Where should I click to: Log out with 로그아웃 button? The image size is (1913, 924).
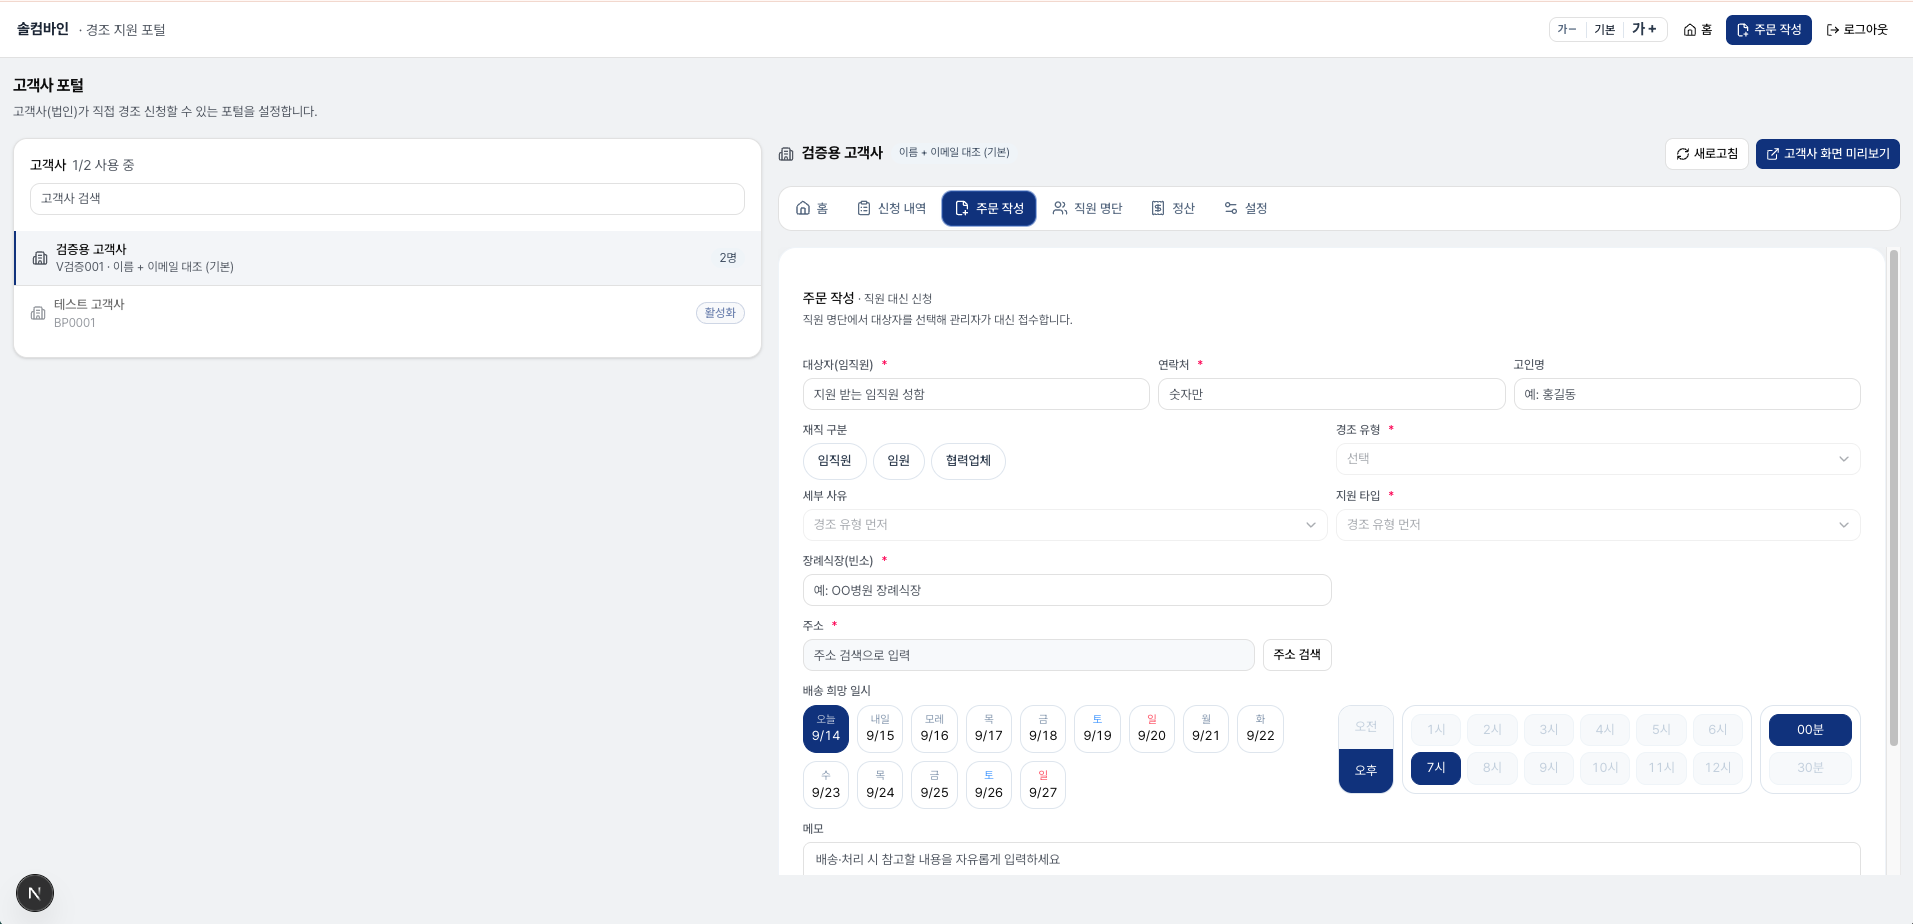coord(1857,29)
